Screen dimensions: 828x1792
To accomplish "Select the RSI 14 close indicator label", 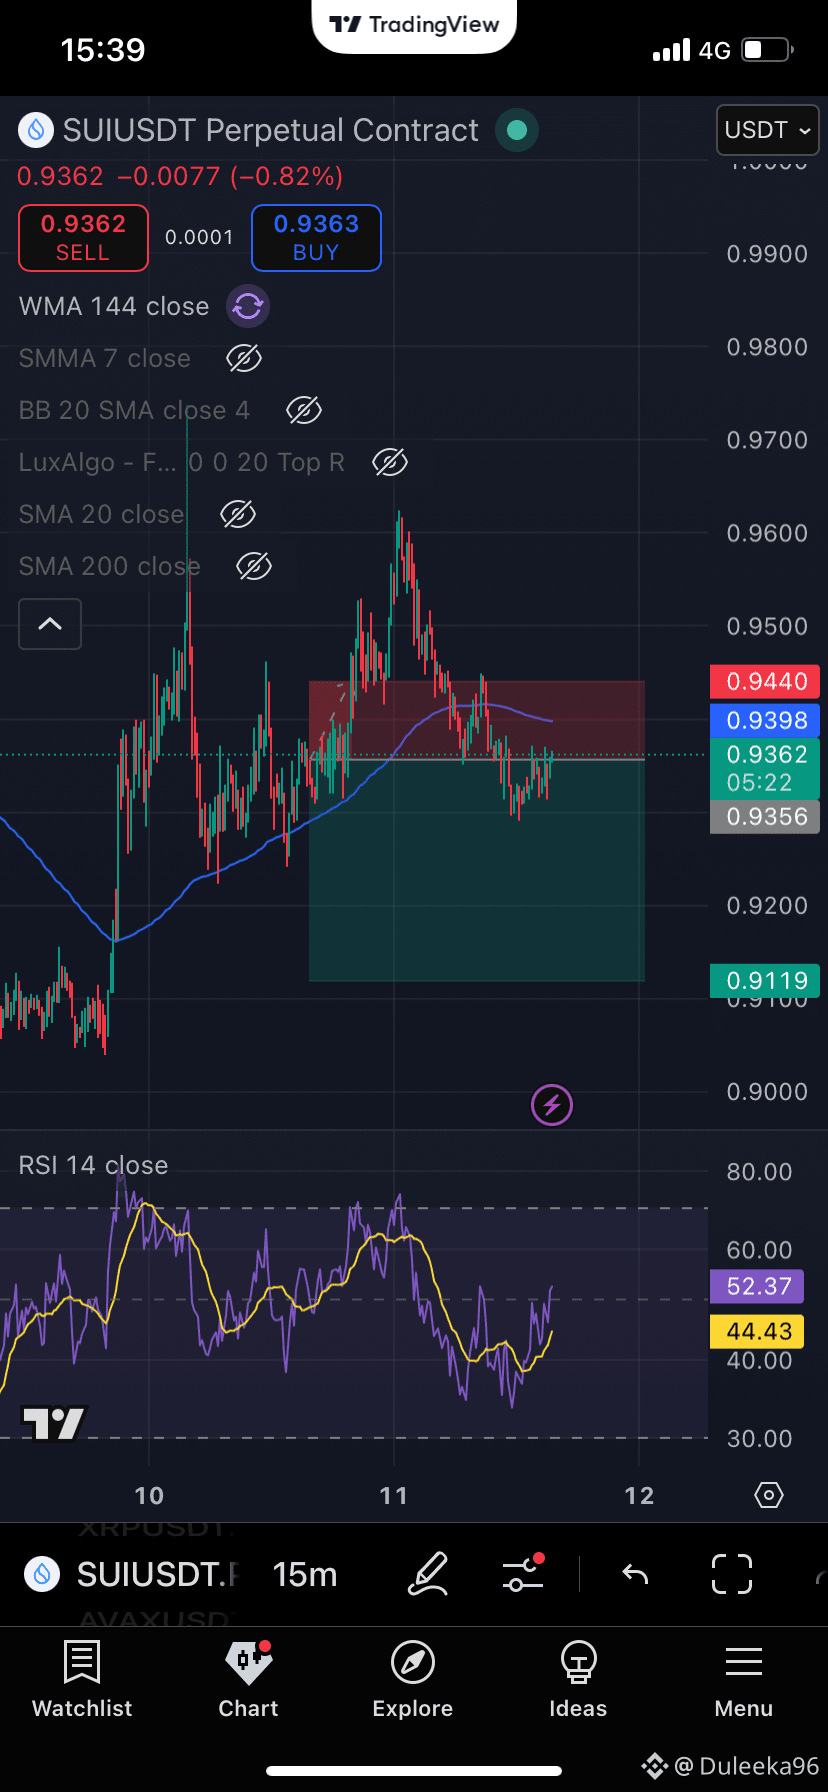I will (93, 1165).
